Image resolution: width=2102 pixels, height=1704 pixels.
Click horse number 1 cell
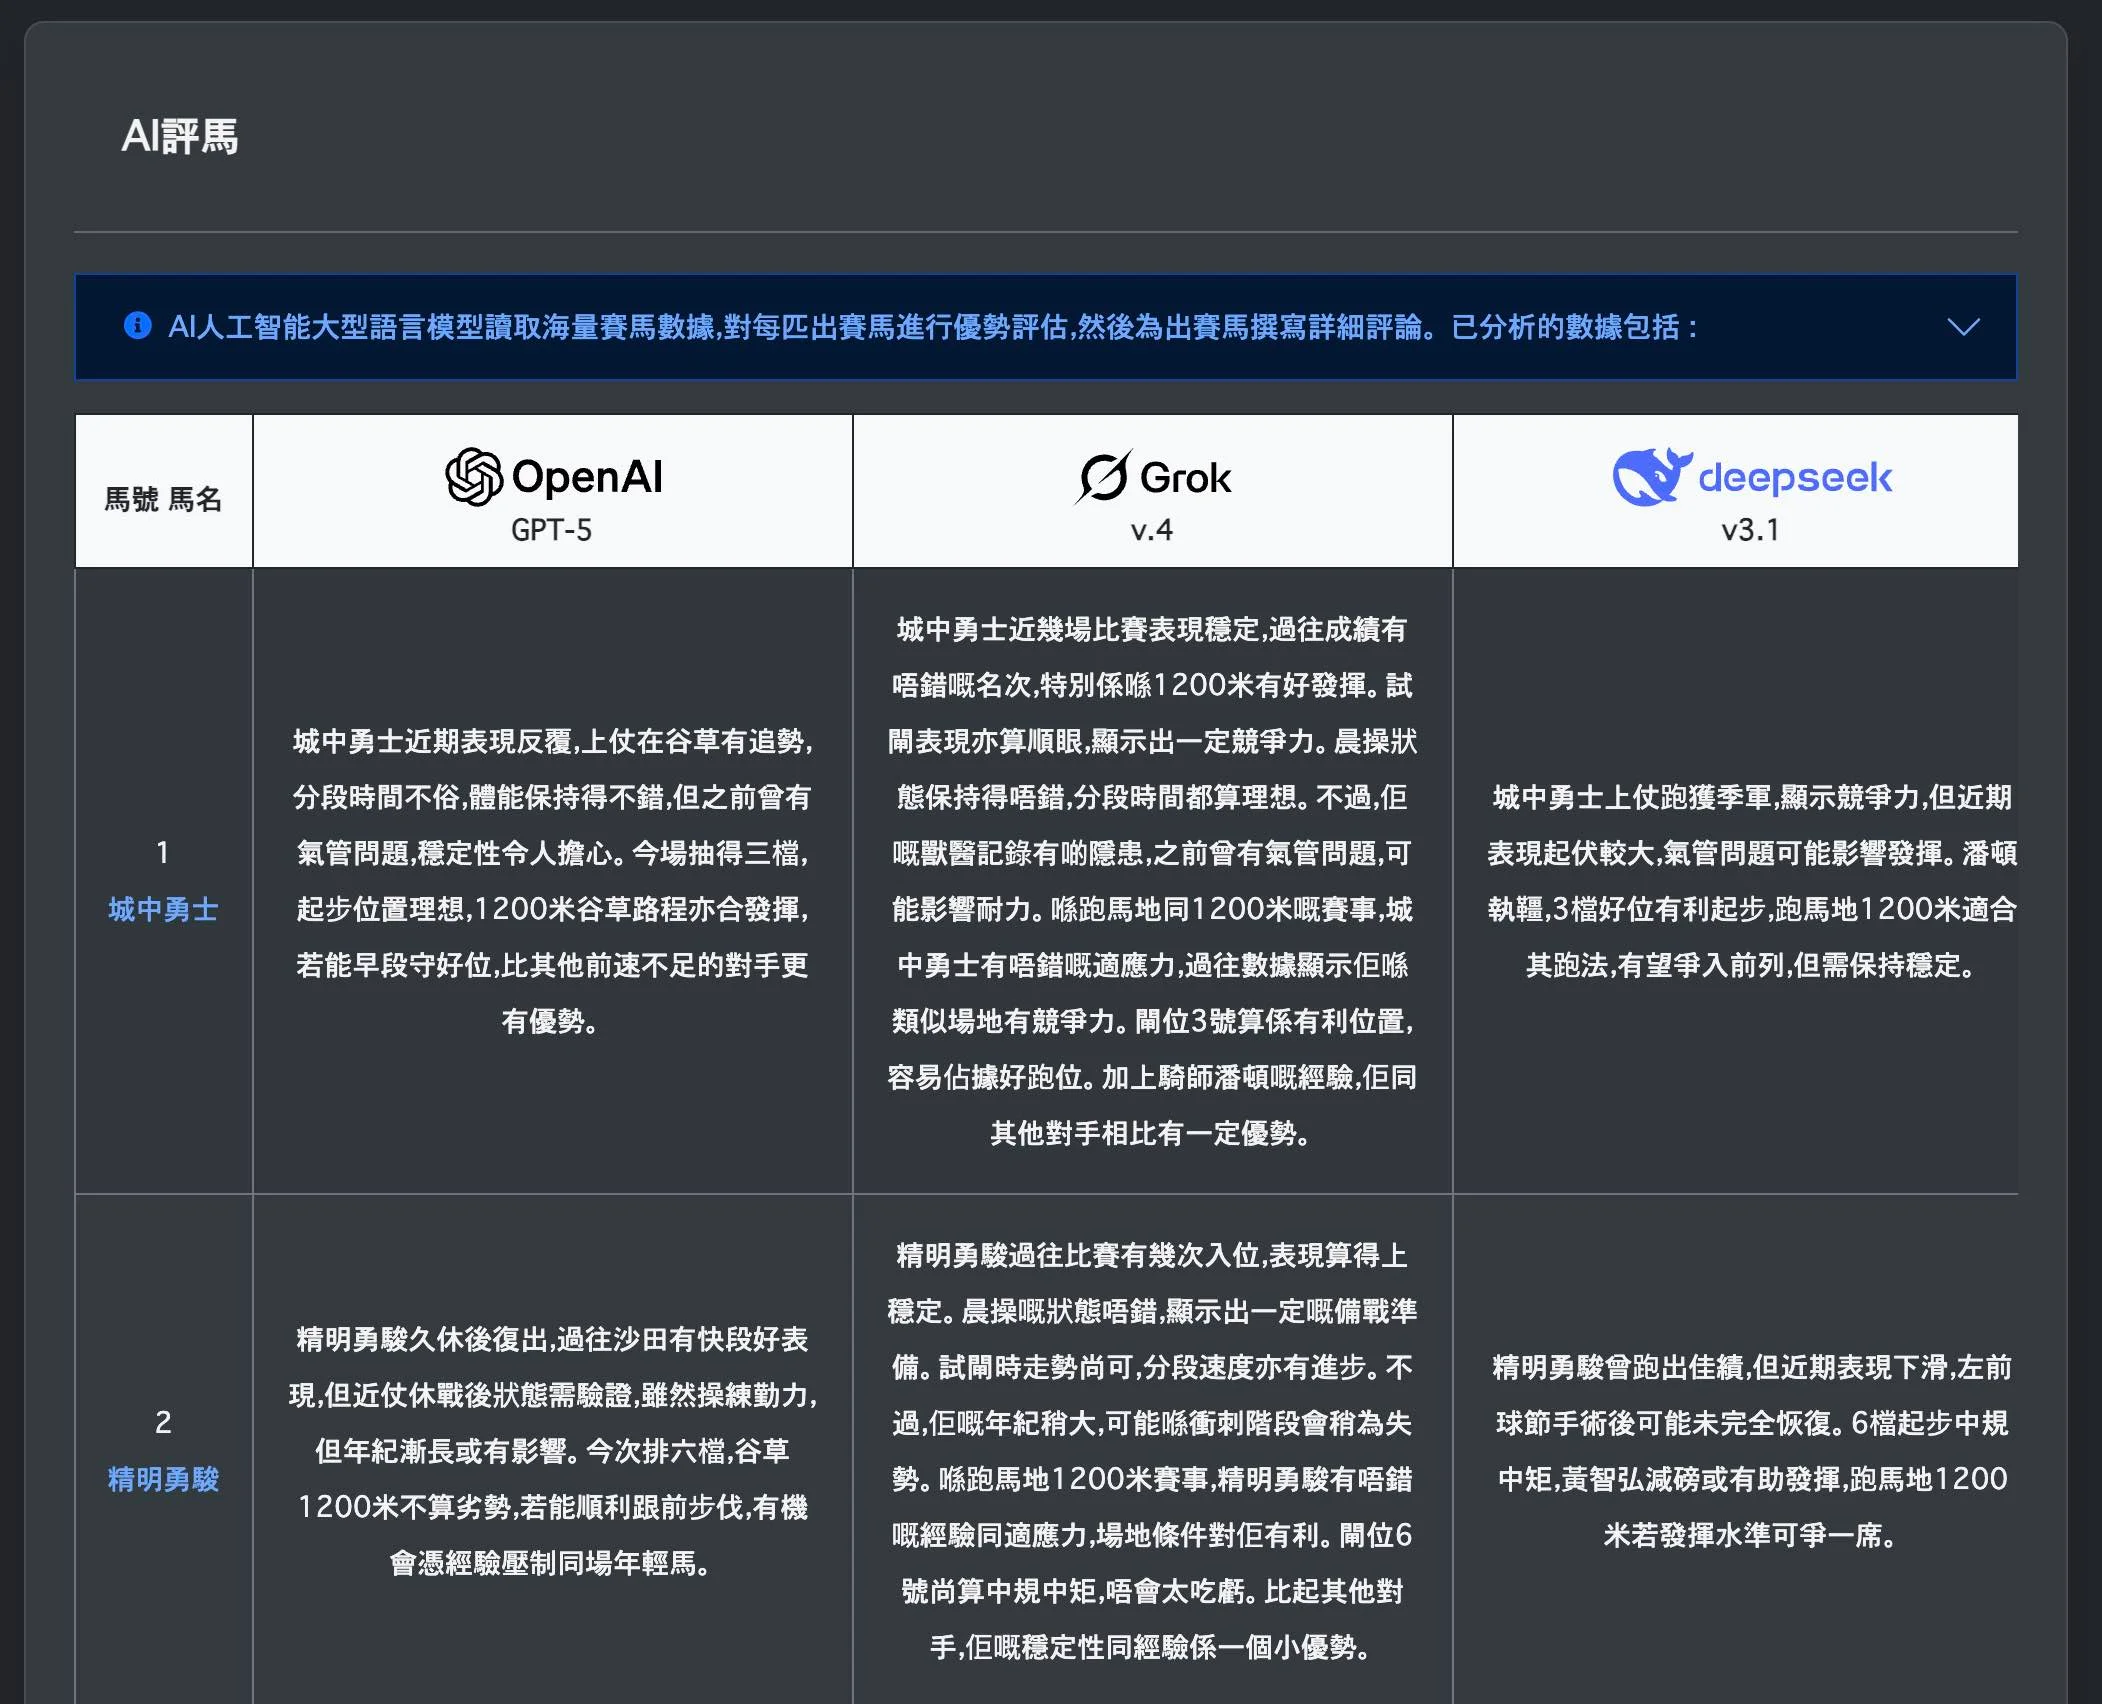click(x=163, y=853)
